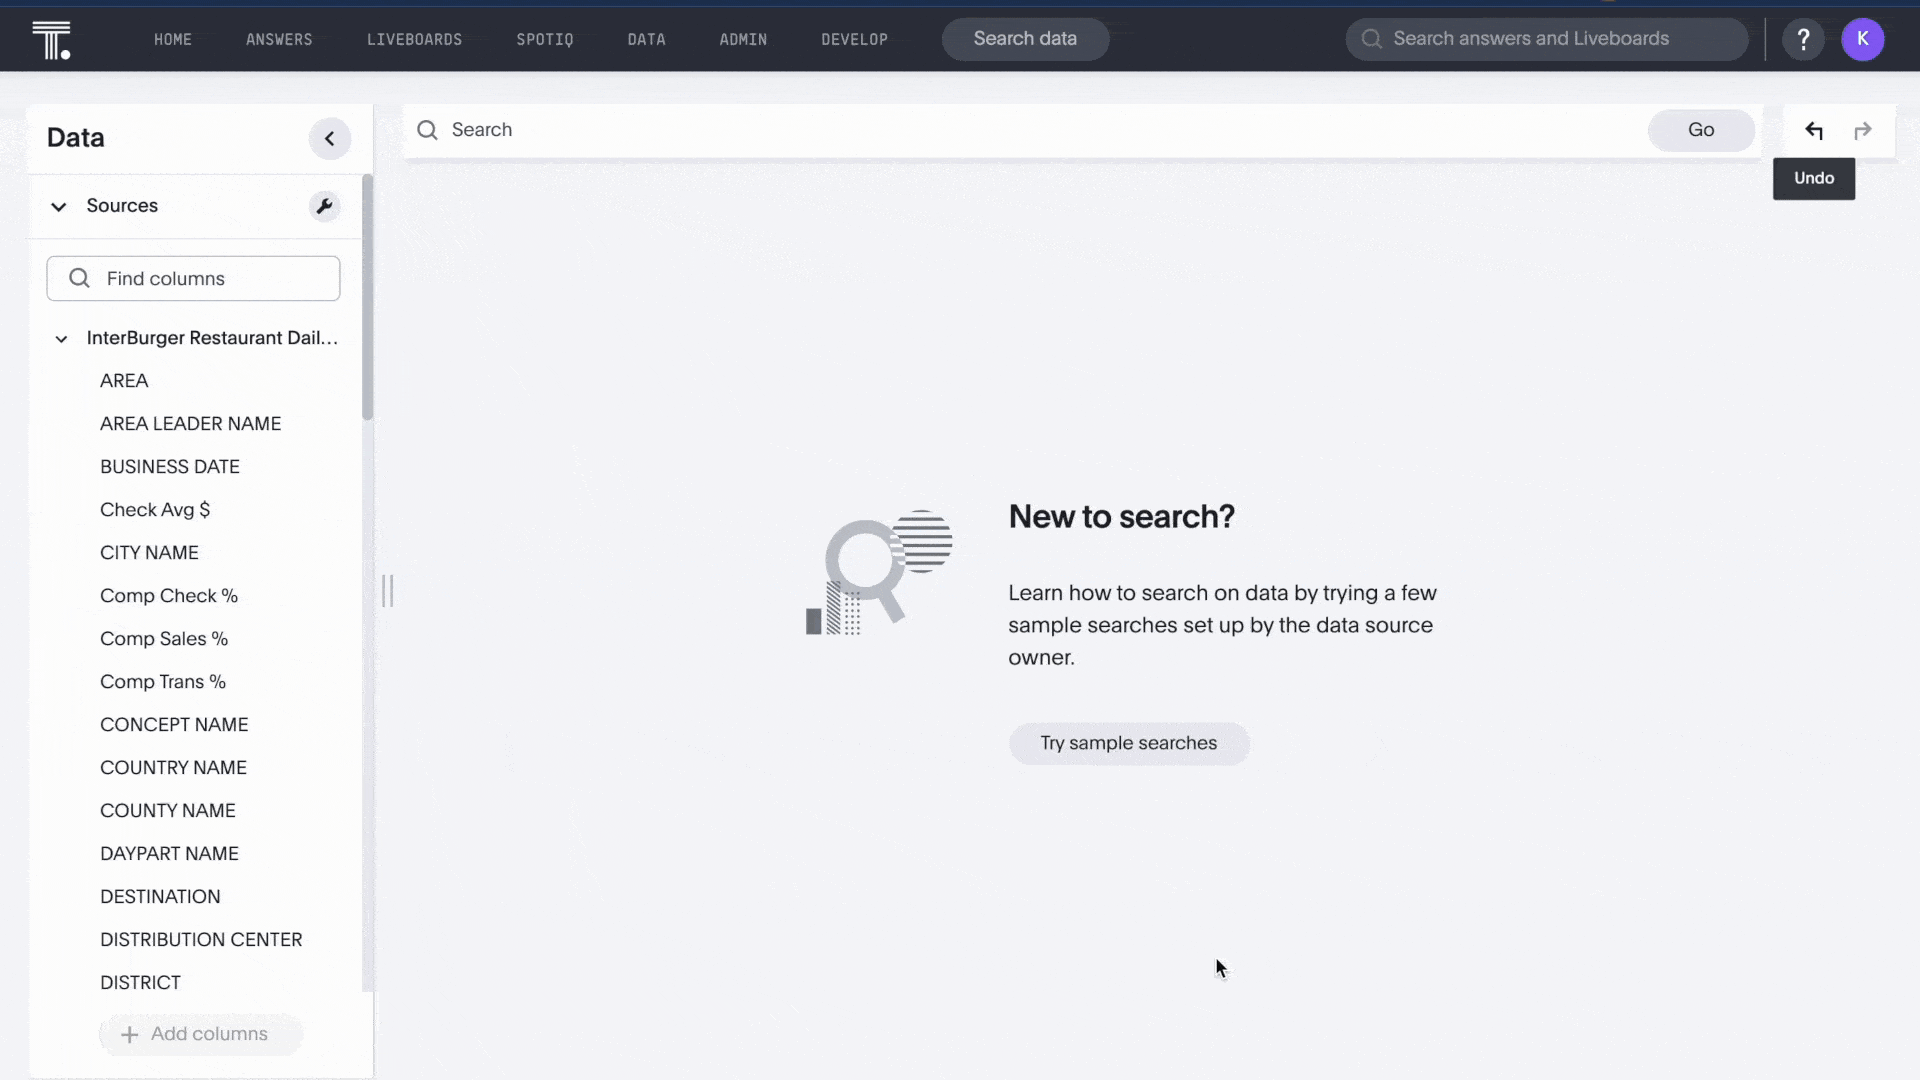The image size is (1920, 1080).
Task: Select the Comp Check % column
Action: pos(169,596)
